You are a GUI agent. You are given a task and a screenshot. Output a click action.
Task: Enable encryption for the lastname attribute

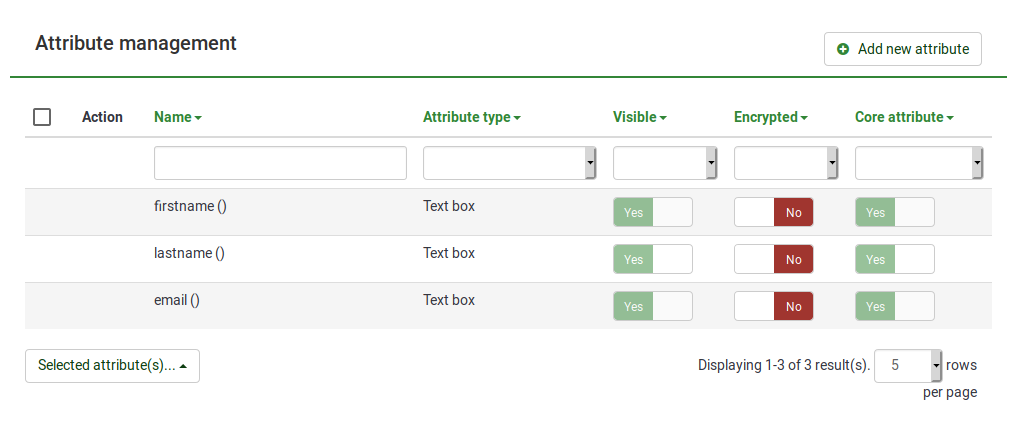tap(773, 259)
